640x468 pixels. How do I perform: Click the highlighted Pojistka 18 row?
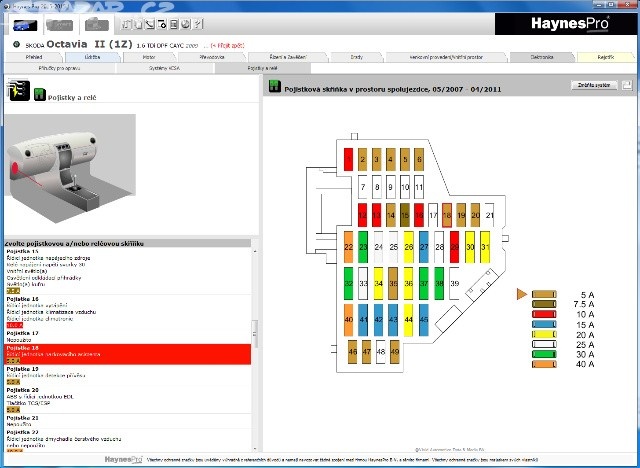tap(128, 354)
